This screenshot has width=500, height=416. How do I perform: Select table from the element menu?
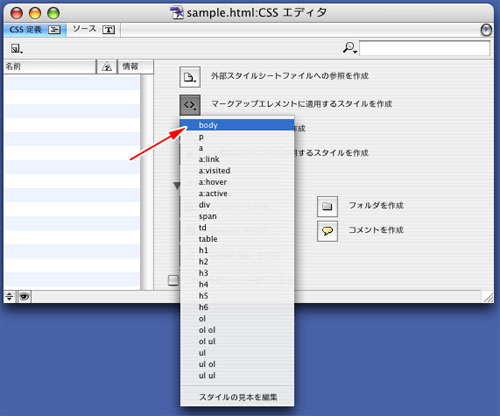pyautogui.click(x=237, y=239)
